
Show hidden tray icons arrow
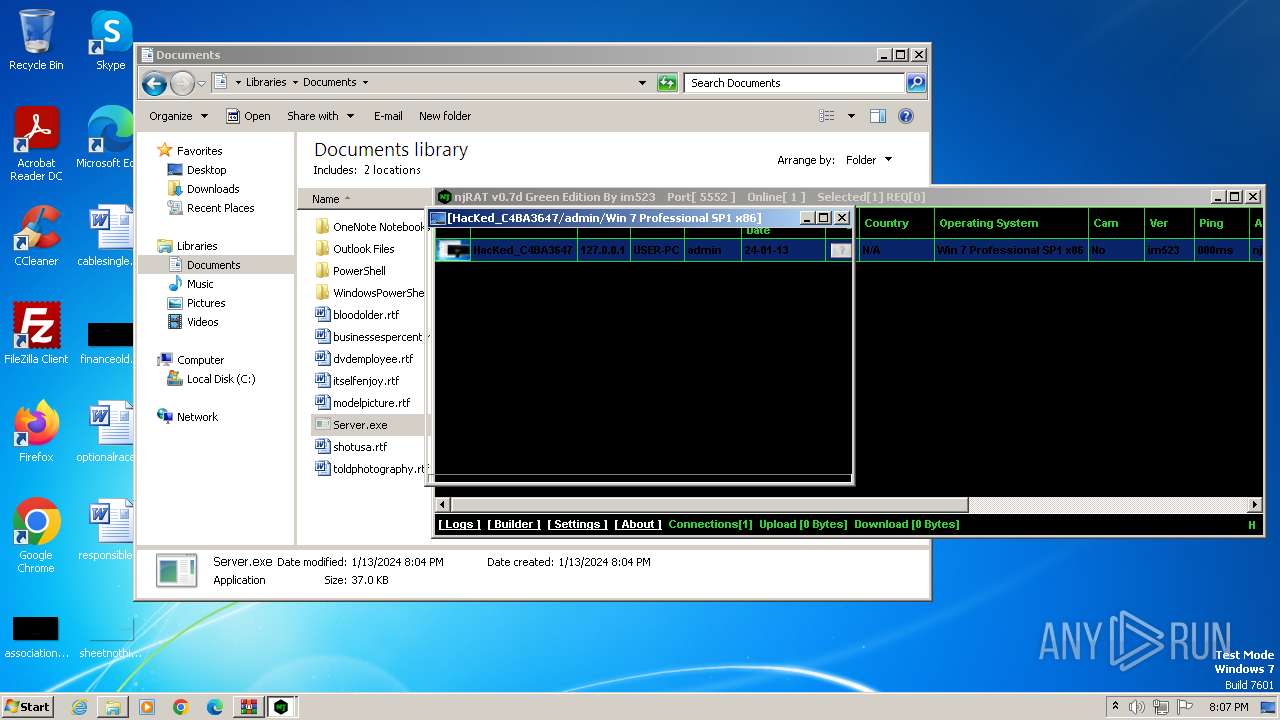(x=1115, y=707)
